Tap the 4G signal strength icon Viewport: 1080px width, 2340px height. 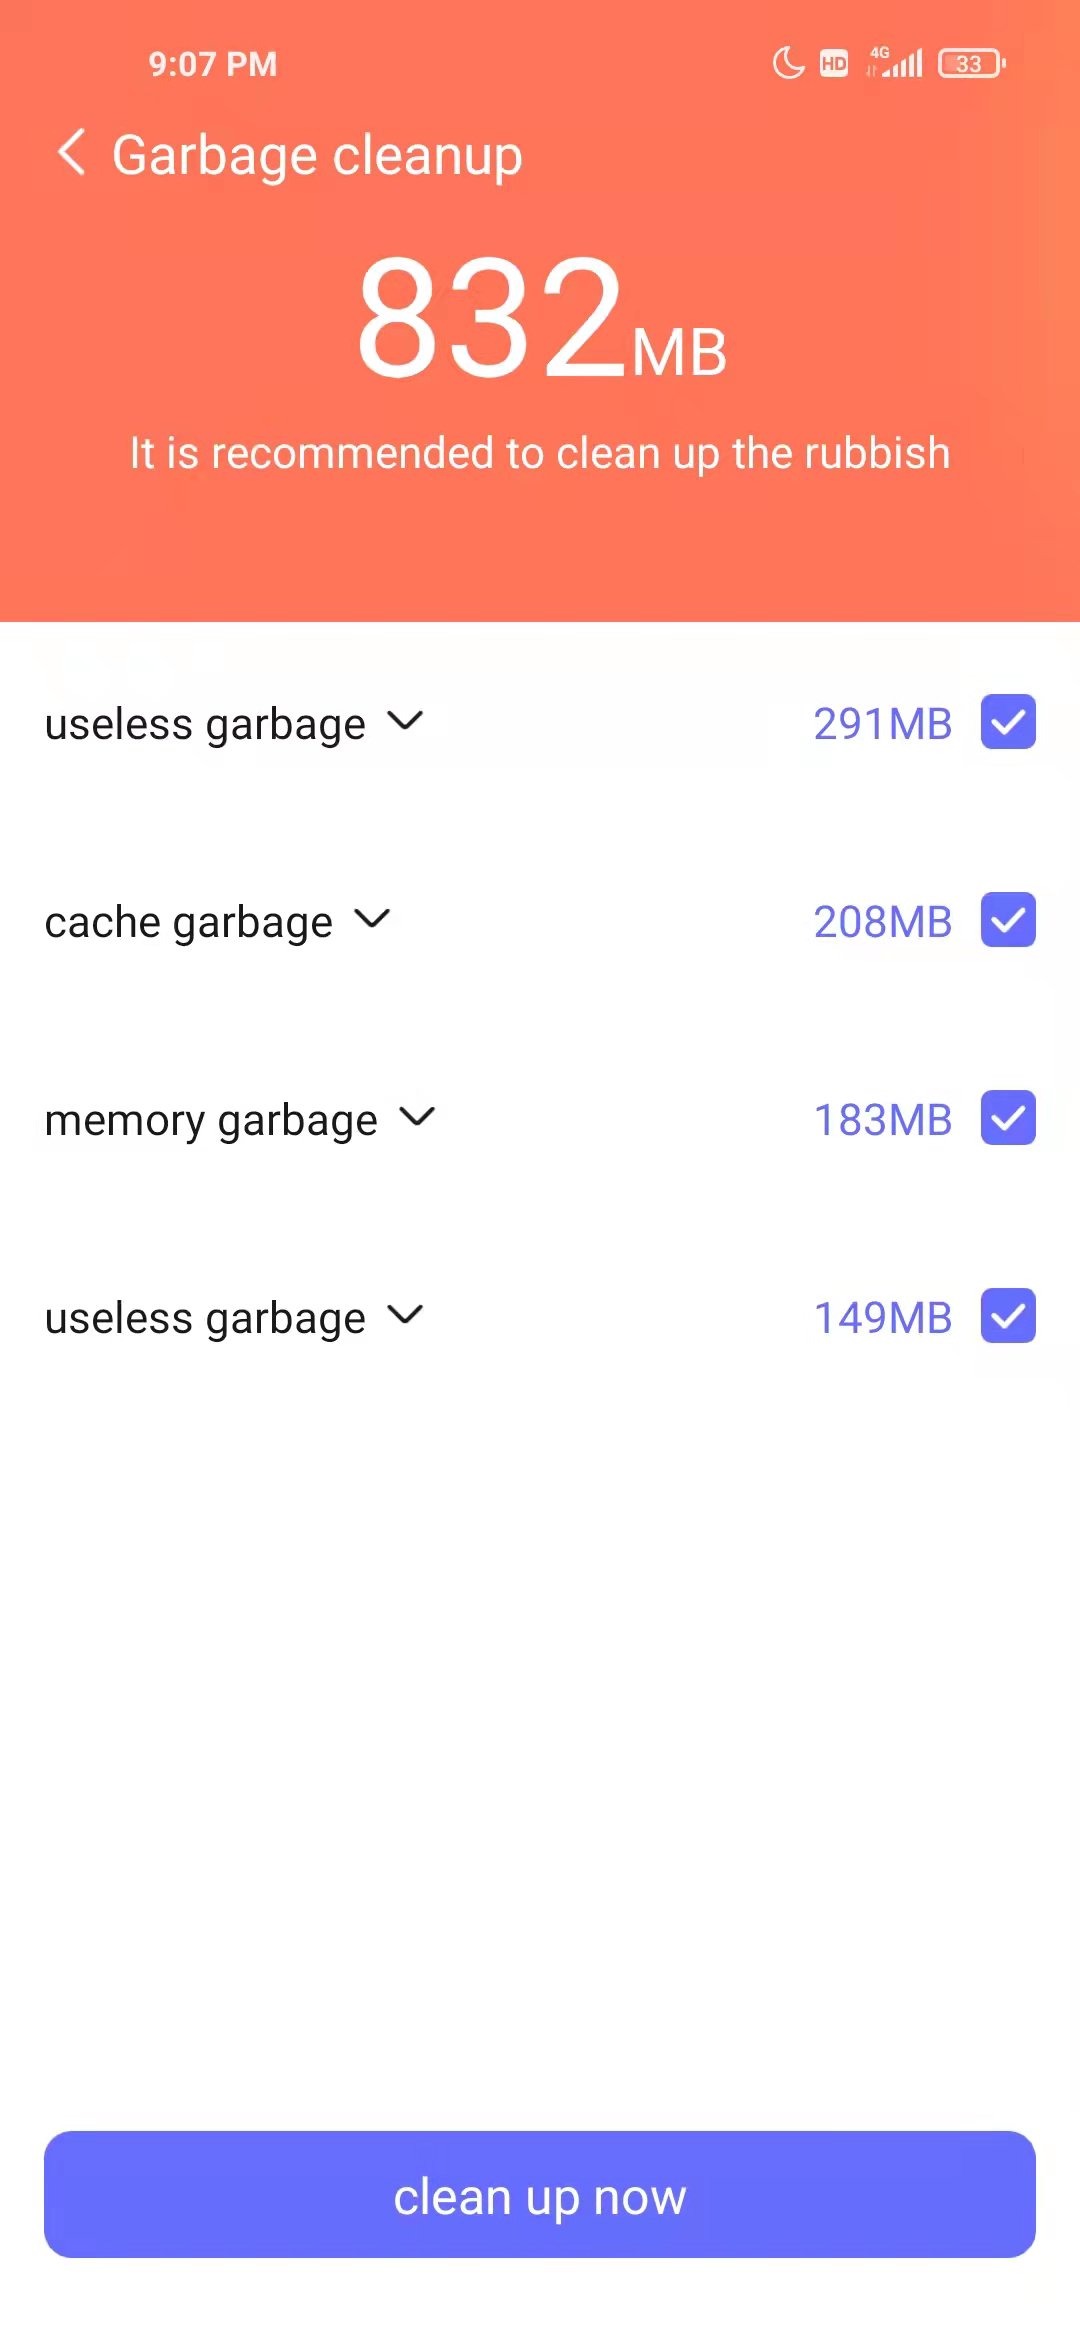point(895,63)
